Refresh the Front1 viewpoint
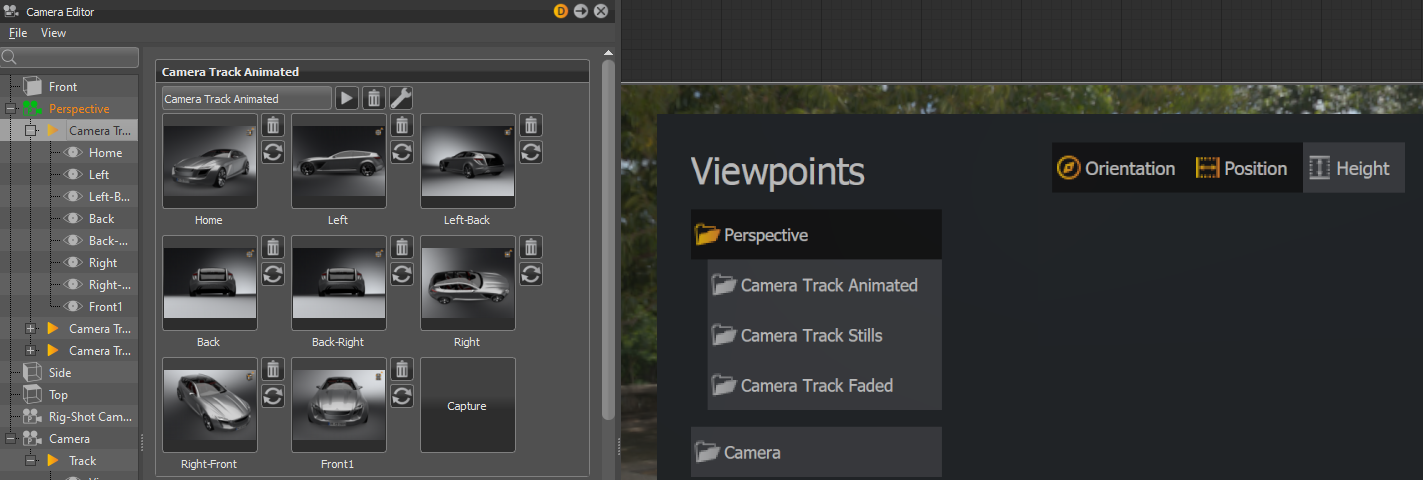This screenshot has height=480, width=1423. point(402,396)
